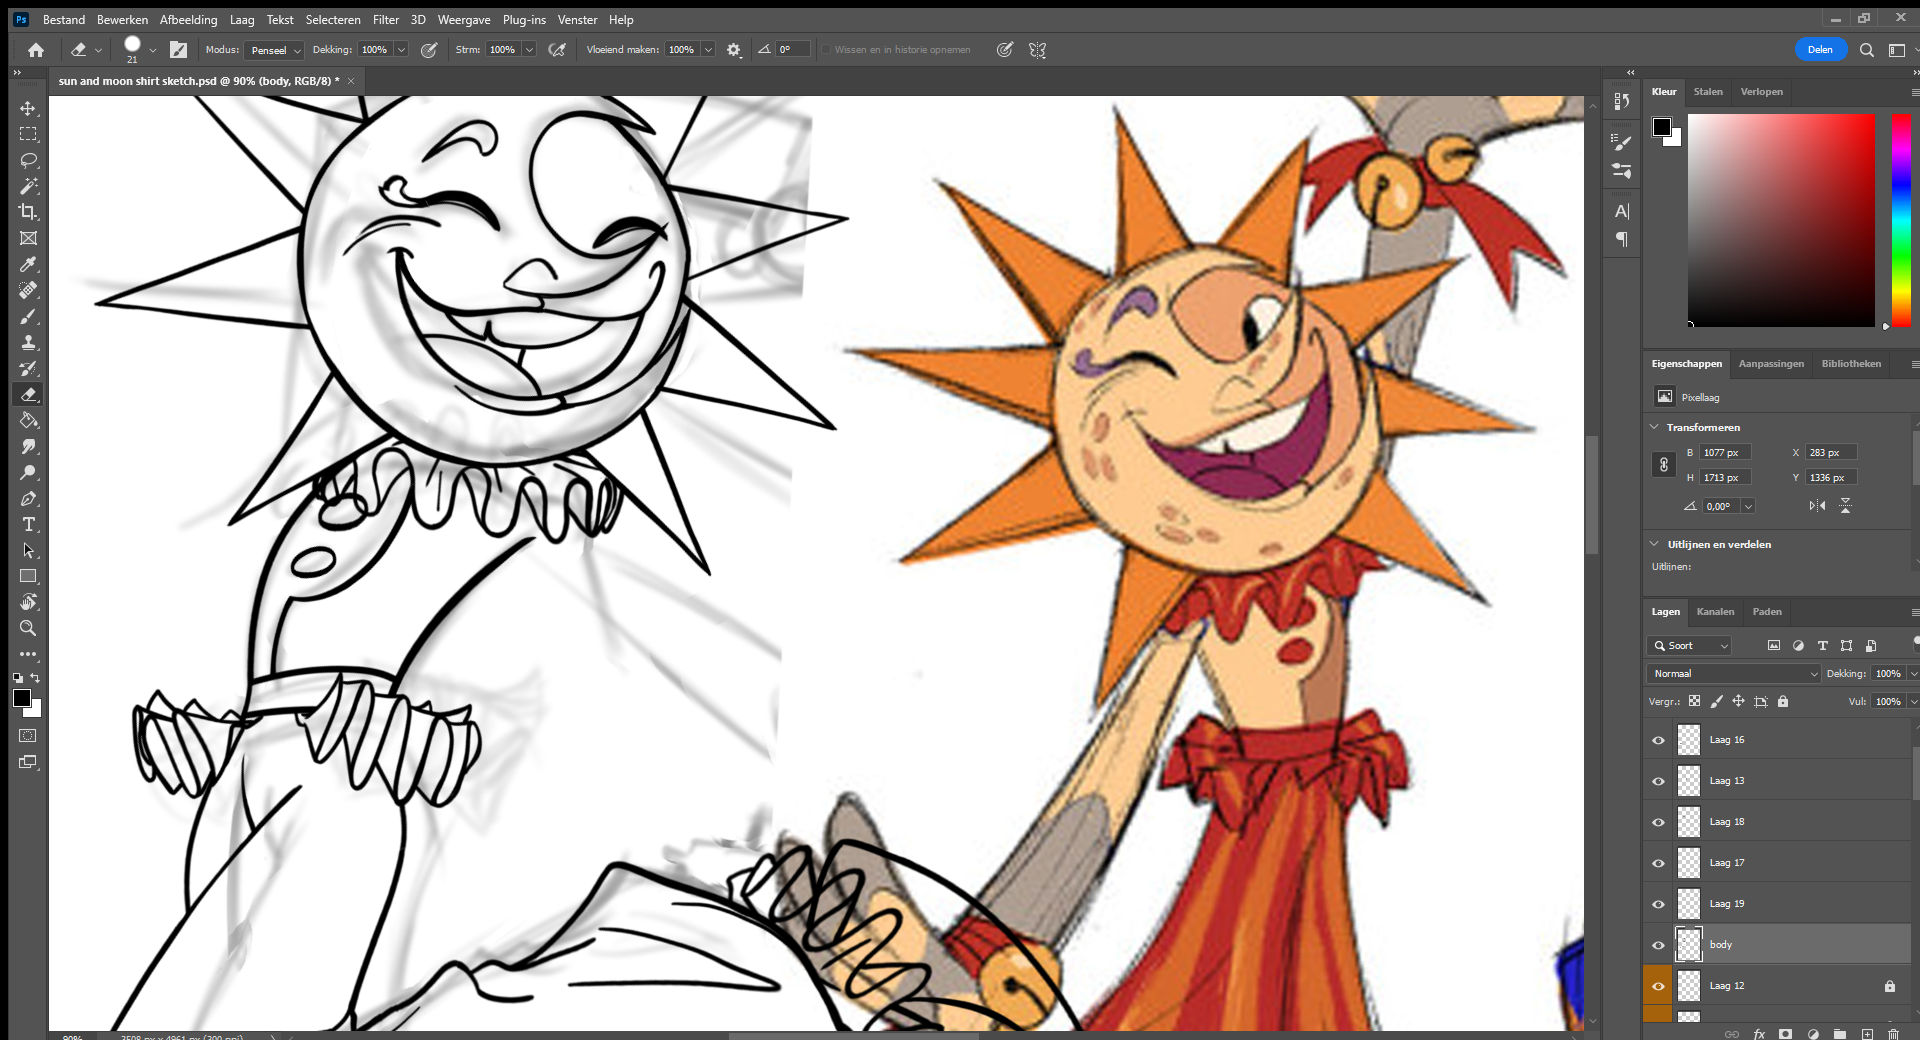Select the Path Selection tool
The width and height of the screenshot is (1920, 1040).
coord(28,550)
